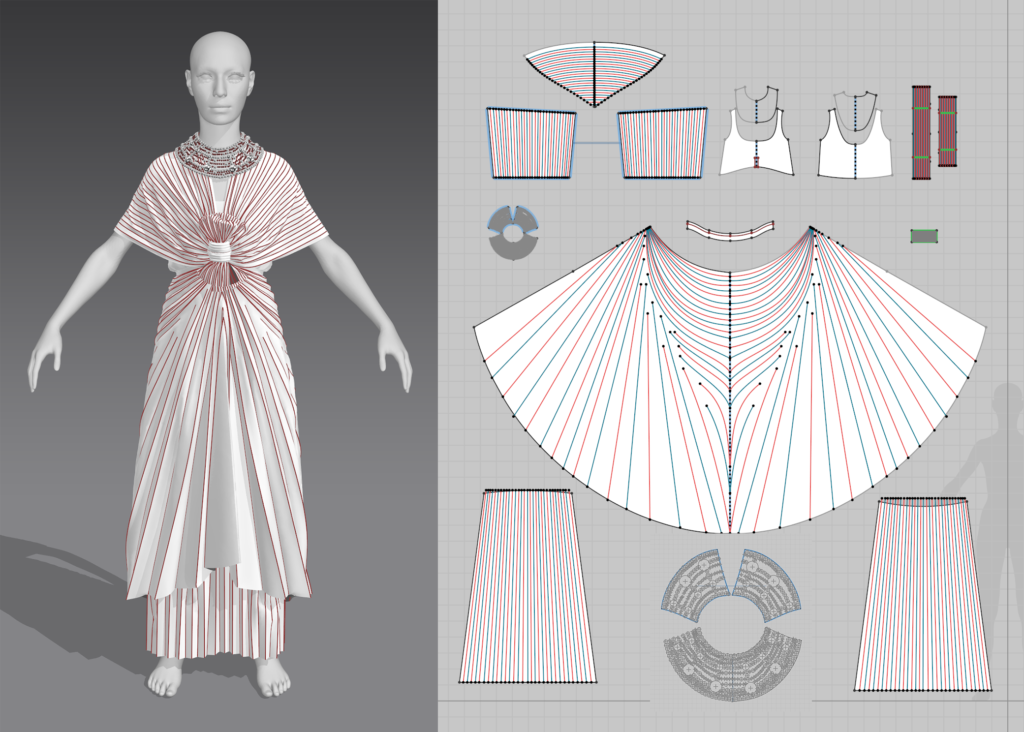Select the small green rectangle pattern piece

tap(925, 237)
